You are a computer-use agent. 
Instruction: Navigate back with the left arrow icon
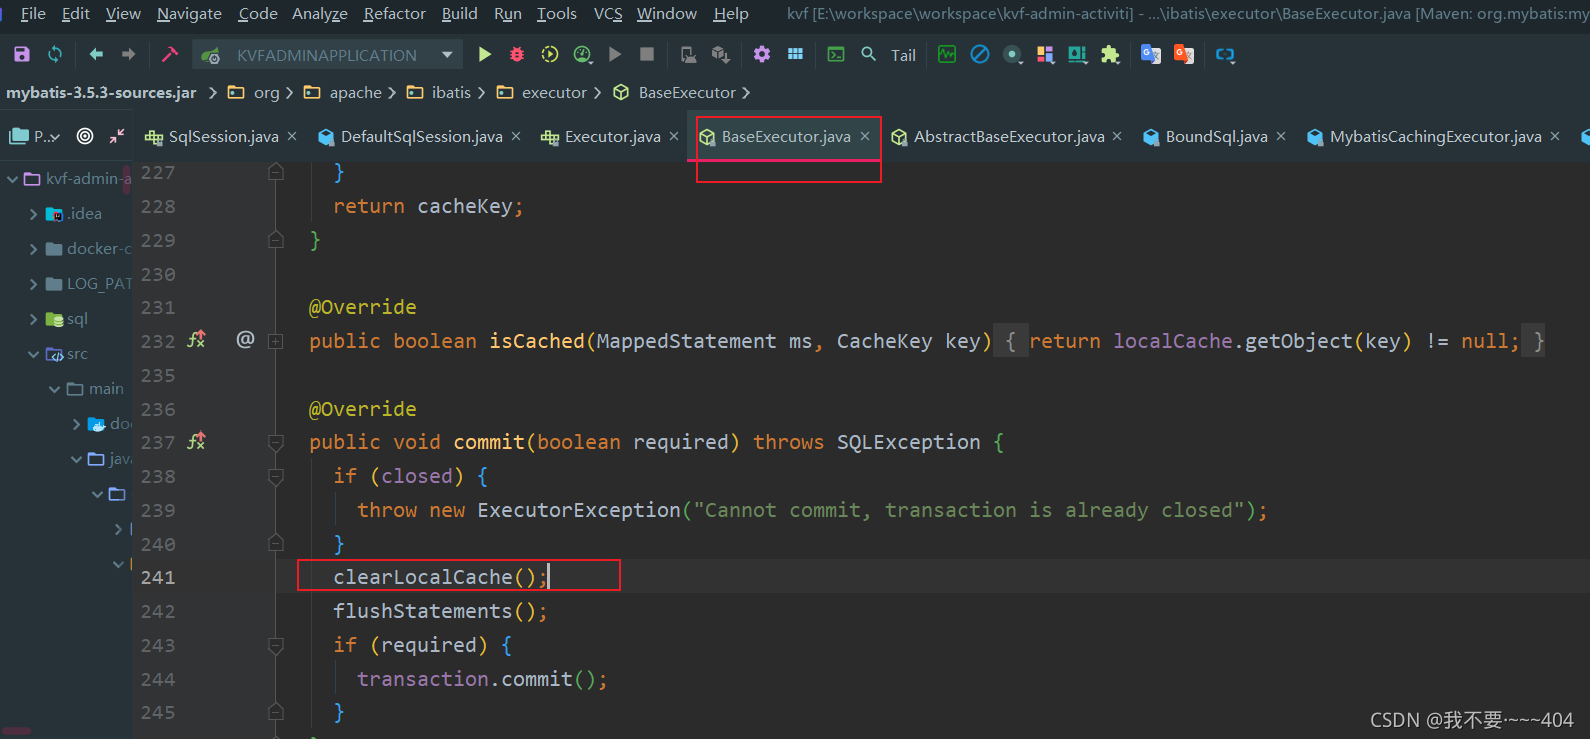(96, 54)
